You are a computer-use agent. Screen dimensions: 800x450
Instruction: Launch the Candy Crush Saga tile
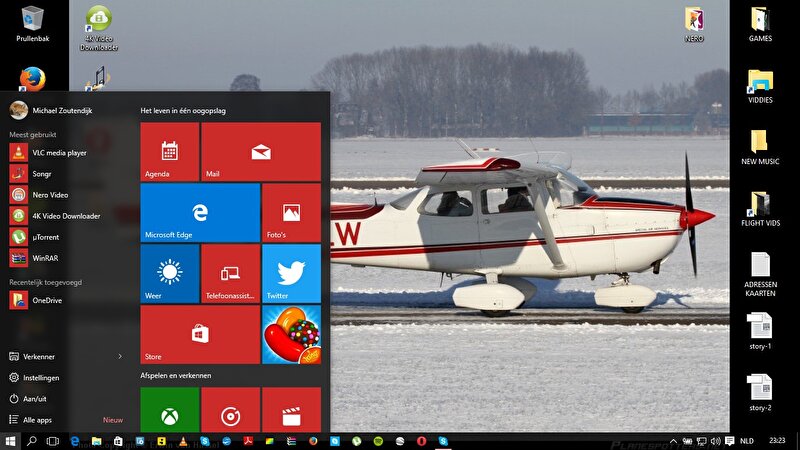click(x=291, y=334)
